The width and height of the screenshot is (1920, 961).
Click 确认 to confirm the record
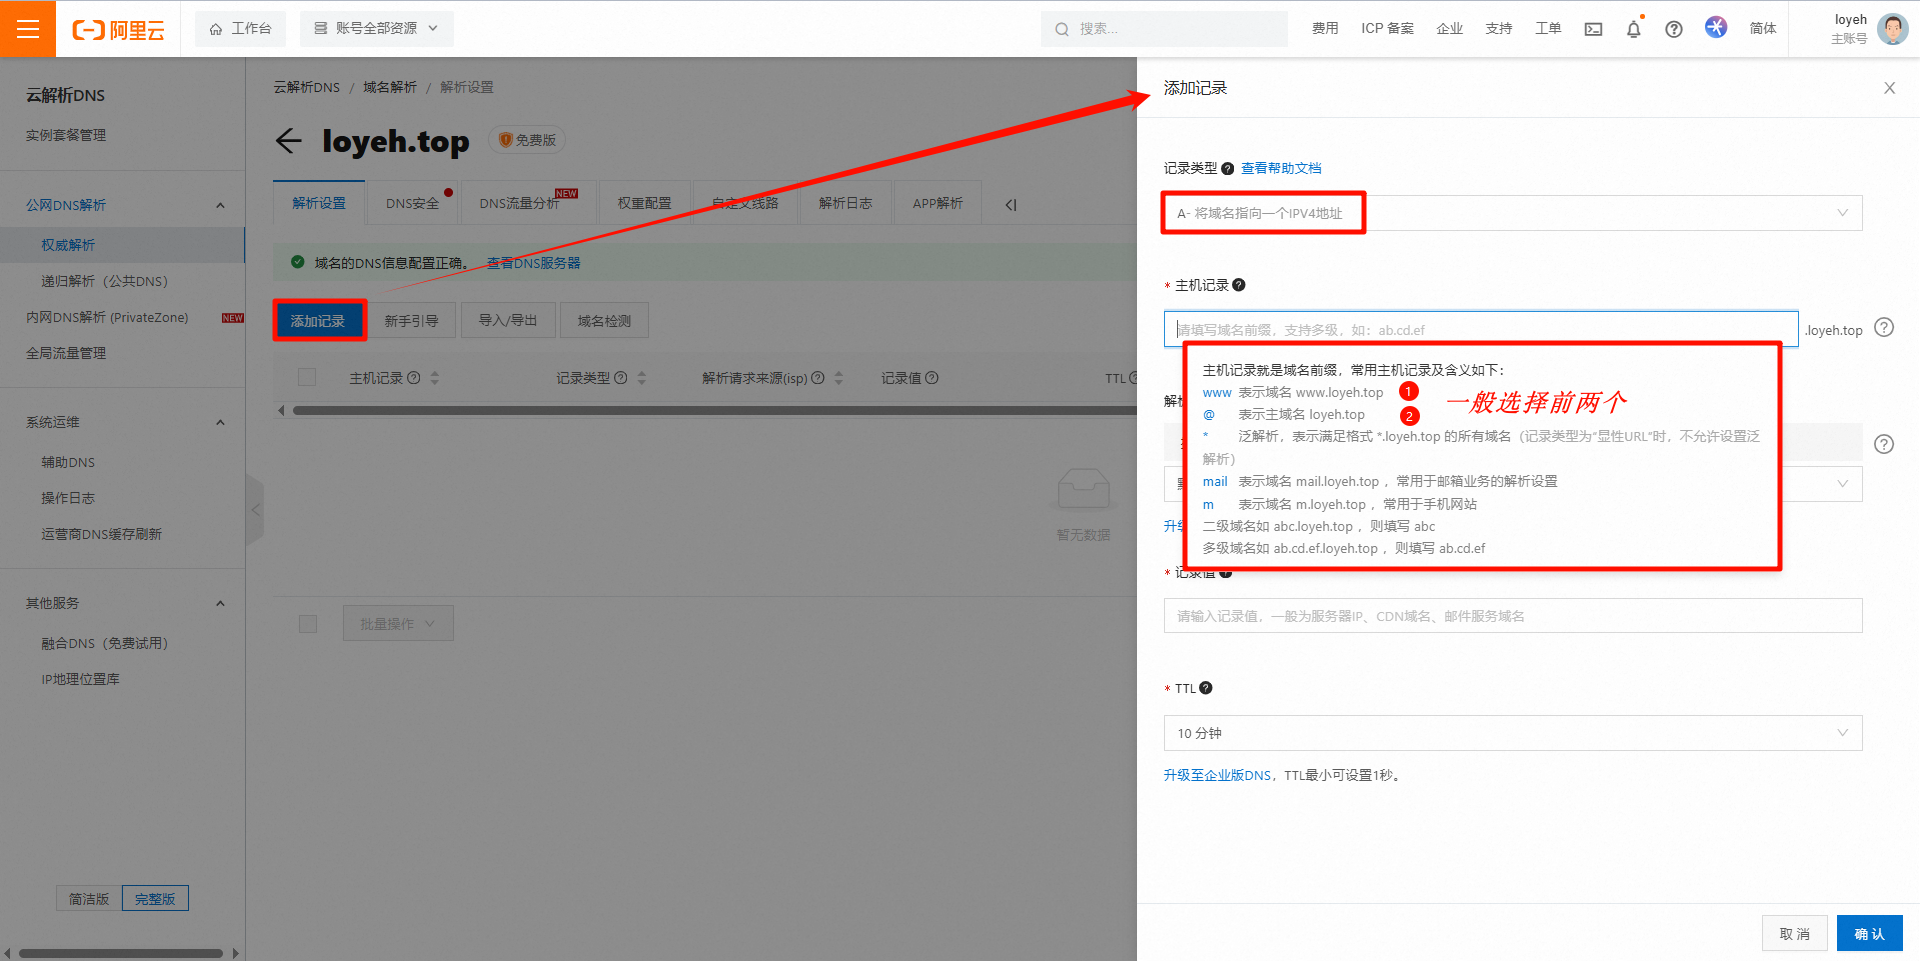1870,934
